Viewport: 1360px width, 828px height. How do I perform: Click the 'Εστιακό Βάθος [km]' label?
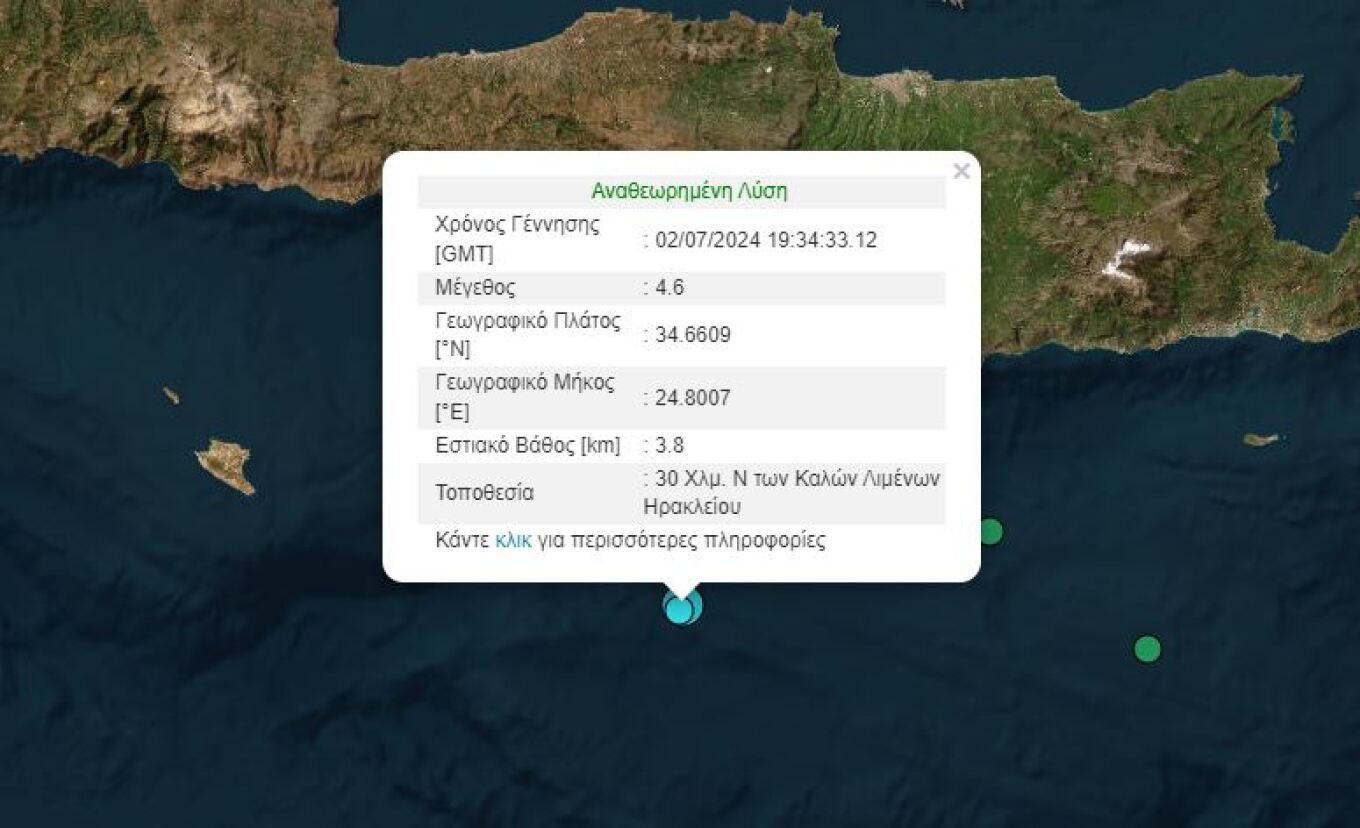pos(527,445)
